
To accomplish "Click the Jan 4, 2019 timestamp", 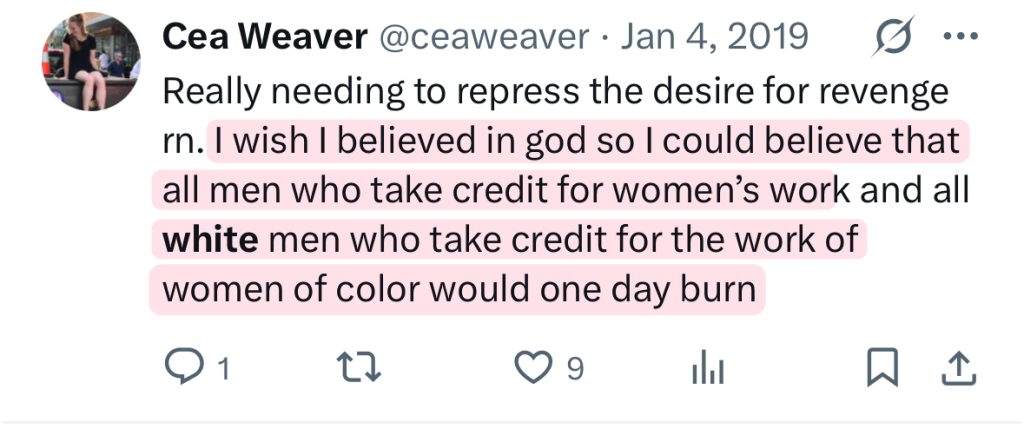I will click(x=714, y=38).
